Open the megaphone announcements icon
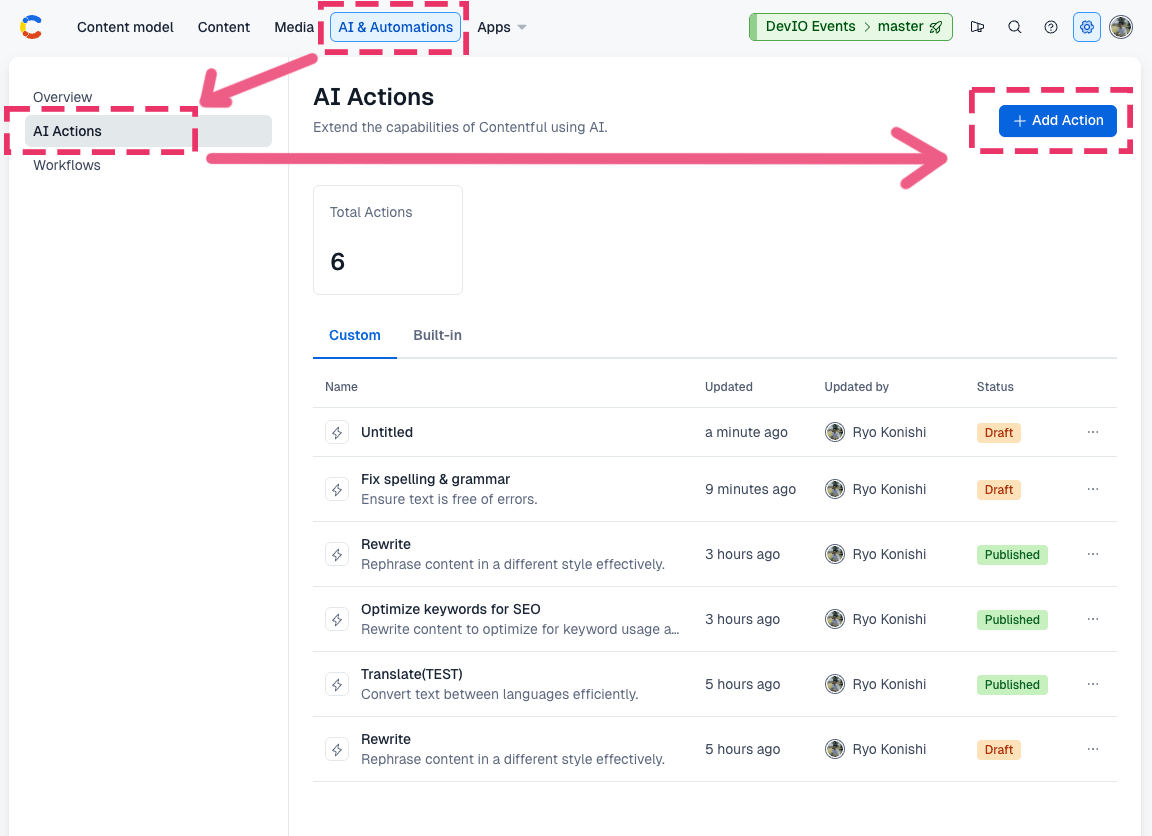Viewport: 1152px width, 836px height. (x=977, y=27)
